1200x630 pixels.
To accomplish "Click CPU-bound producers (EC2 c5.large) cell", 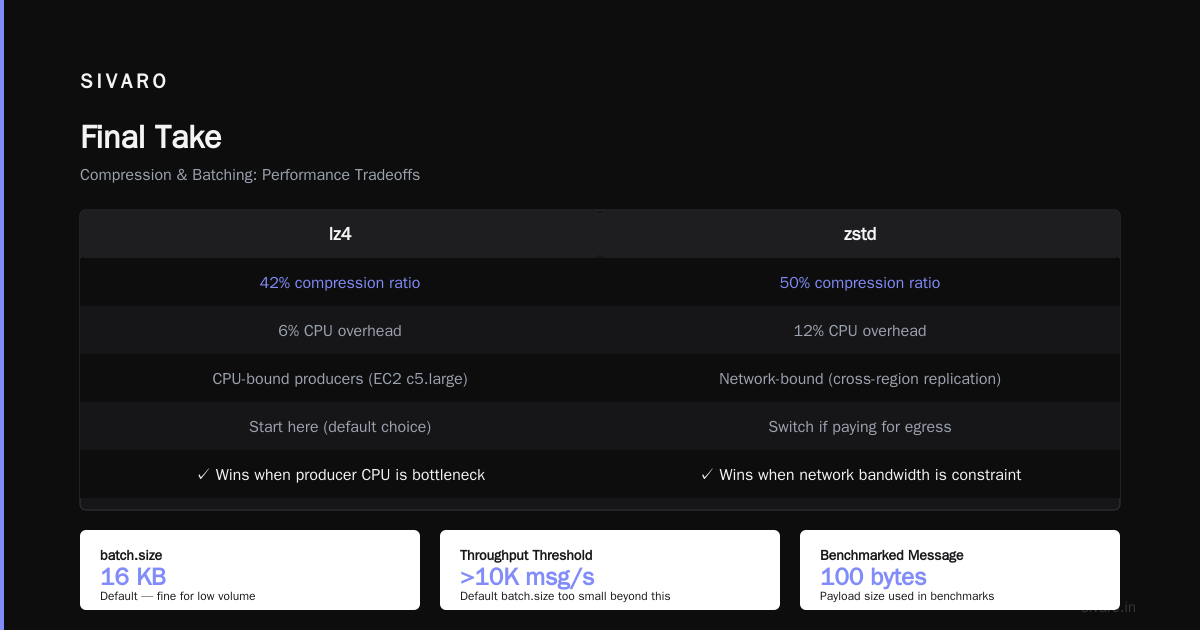I will [340, 379].
